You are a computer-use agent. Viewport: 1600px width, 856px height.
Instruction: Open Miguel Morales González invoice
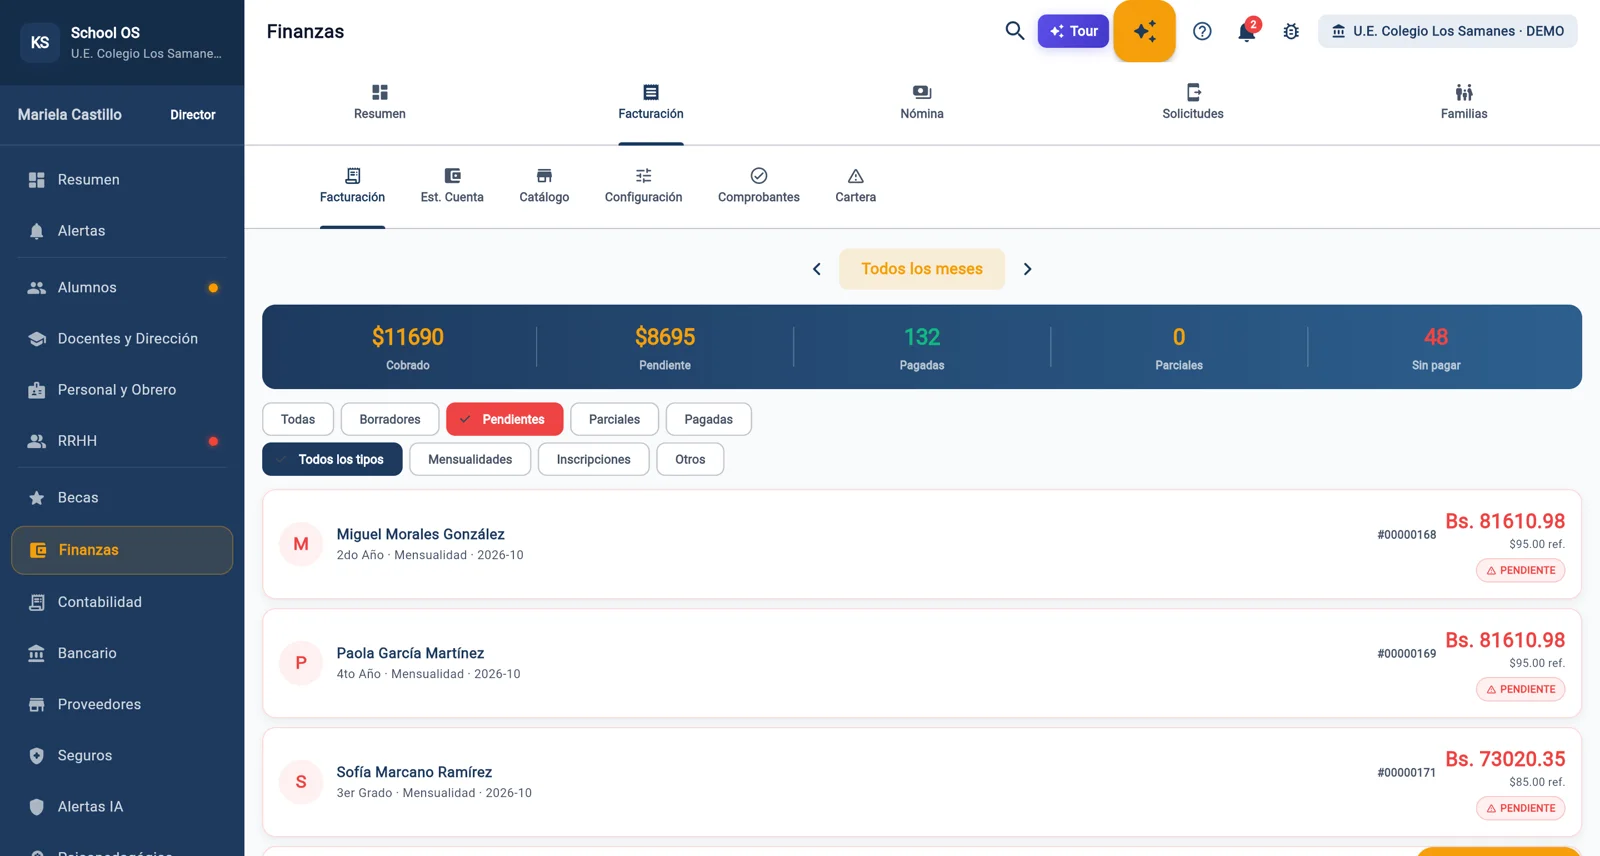(922, 544)
